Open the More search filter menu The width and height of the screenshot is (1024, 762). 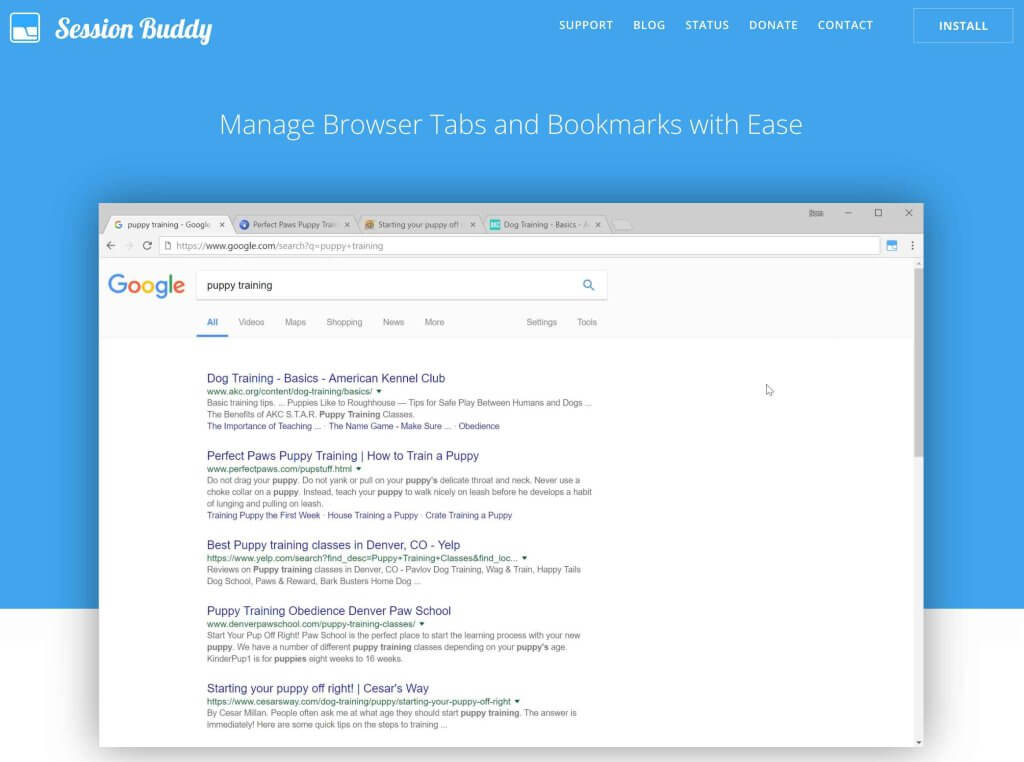[x=434, y=322]
